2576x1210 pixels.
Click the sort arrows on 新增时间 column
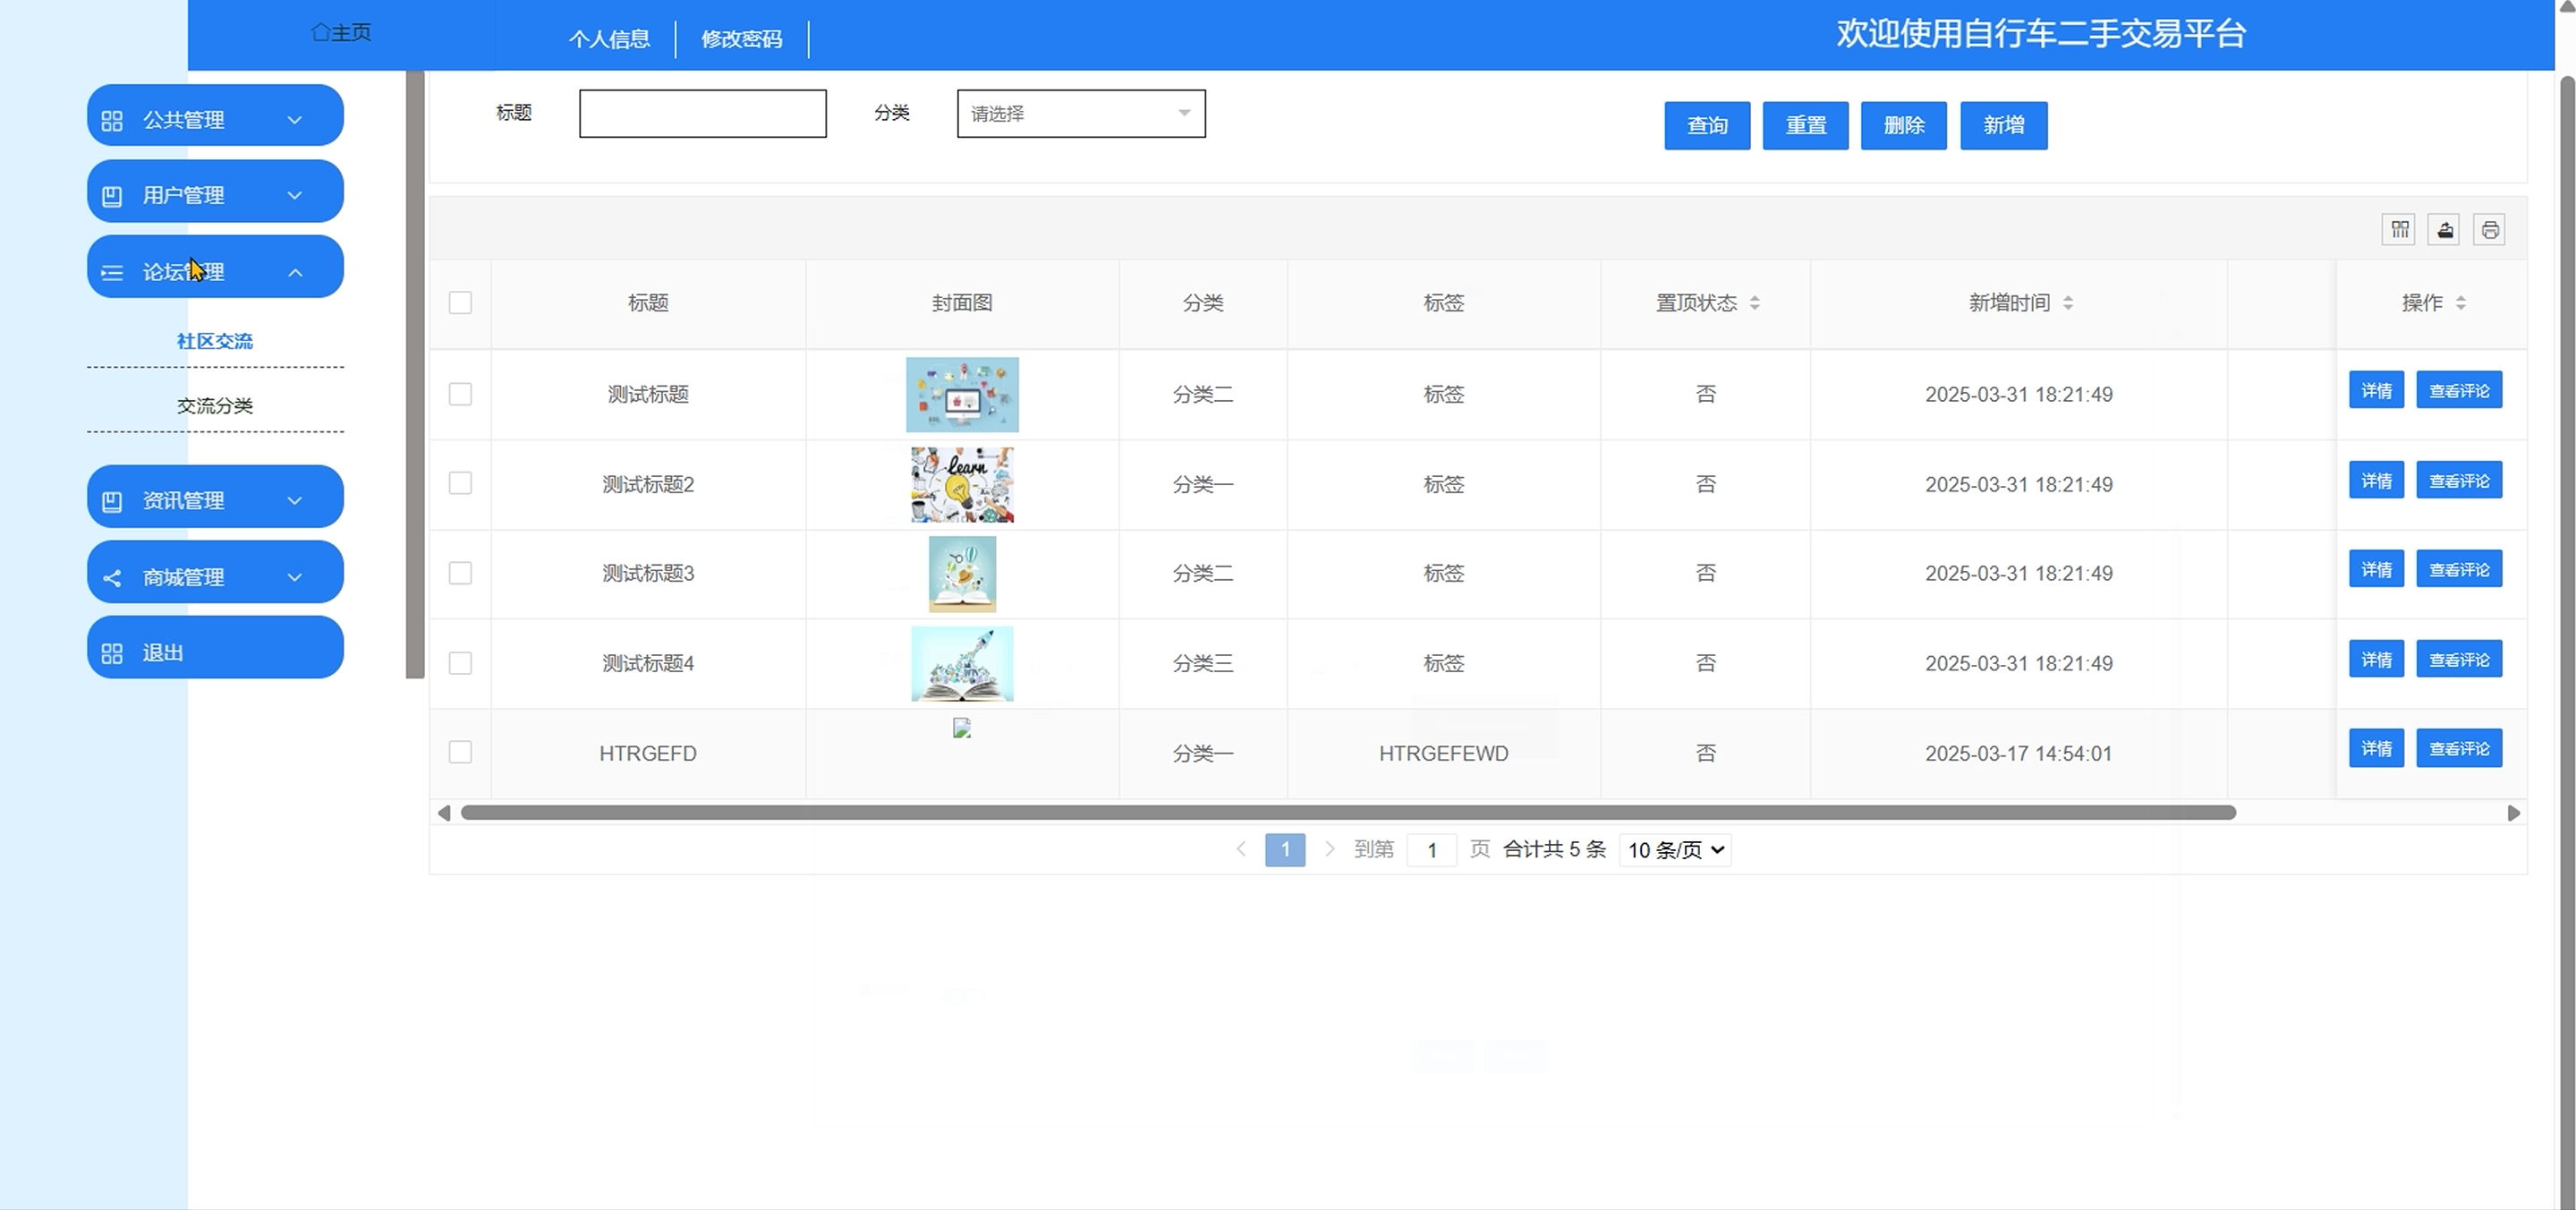(2068, 303)
